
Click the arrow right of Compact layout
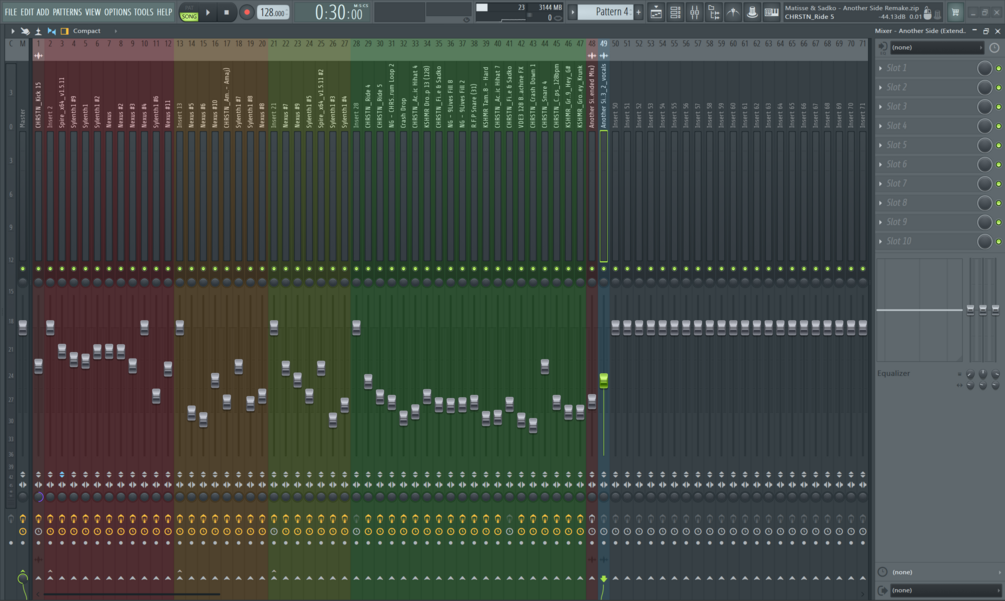pos(115,31)
